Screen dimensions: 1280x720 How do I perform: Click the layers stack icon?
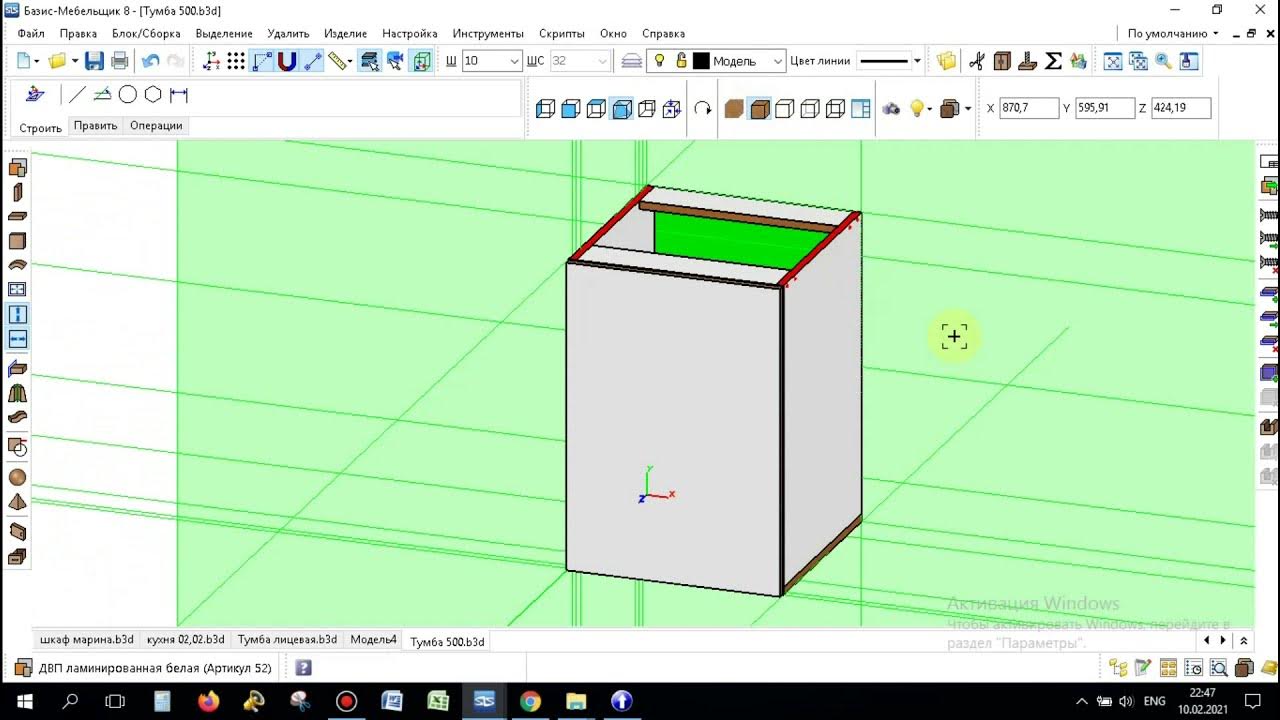pos(631,61)
